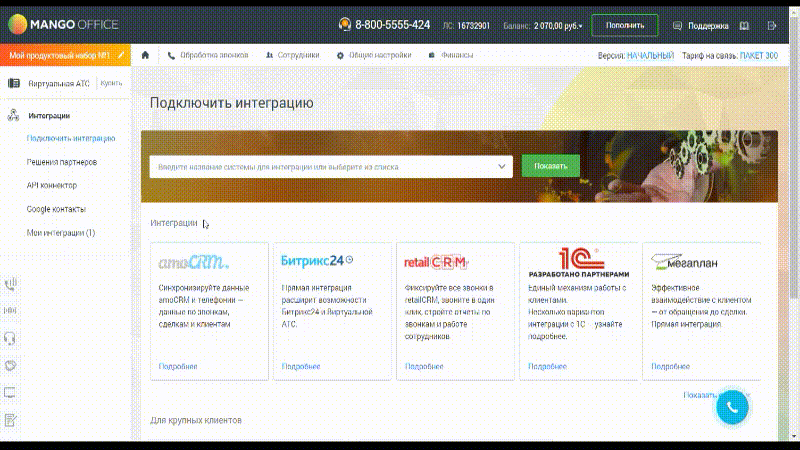The width and height of the screenshot is (800, 450).
Task: Open Сотрудники menu
Action: tap(293, 55)
